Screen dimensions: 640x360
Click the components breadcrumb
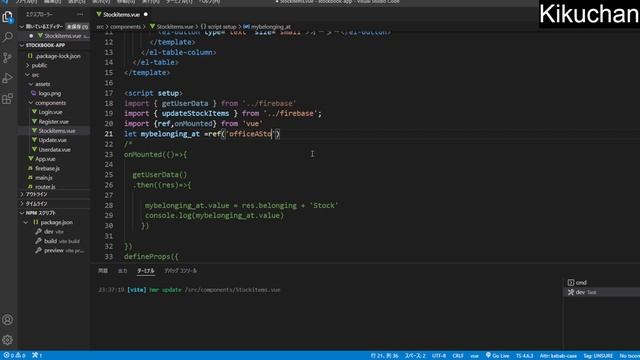pos(125,27)
